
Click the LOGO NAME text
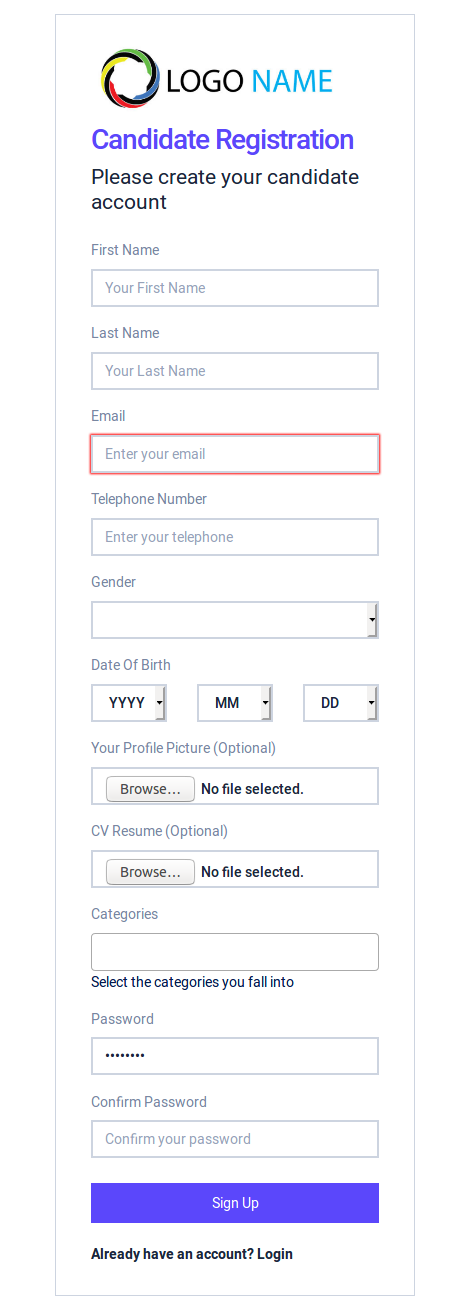click(x=249, y=81)
